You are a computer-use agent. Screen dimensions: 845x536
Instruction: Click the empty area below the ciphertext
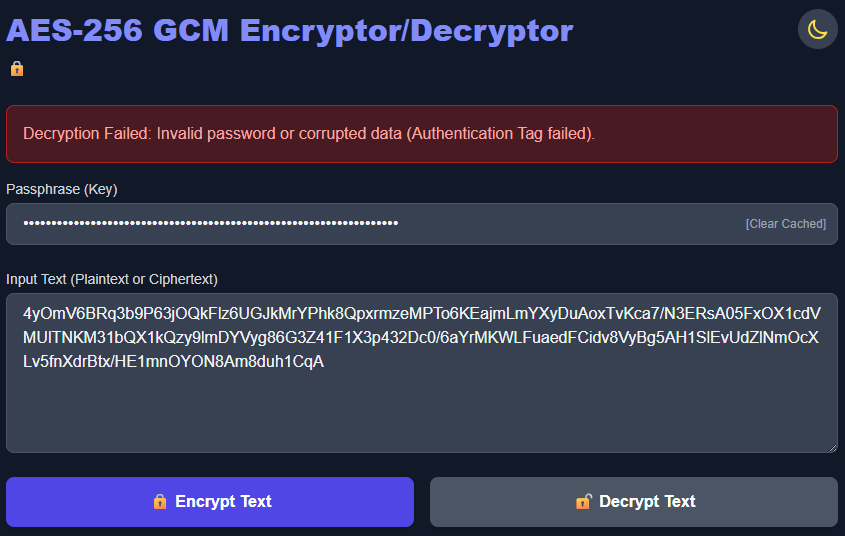pos(421,415)
